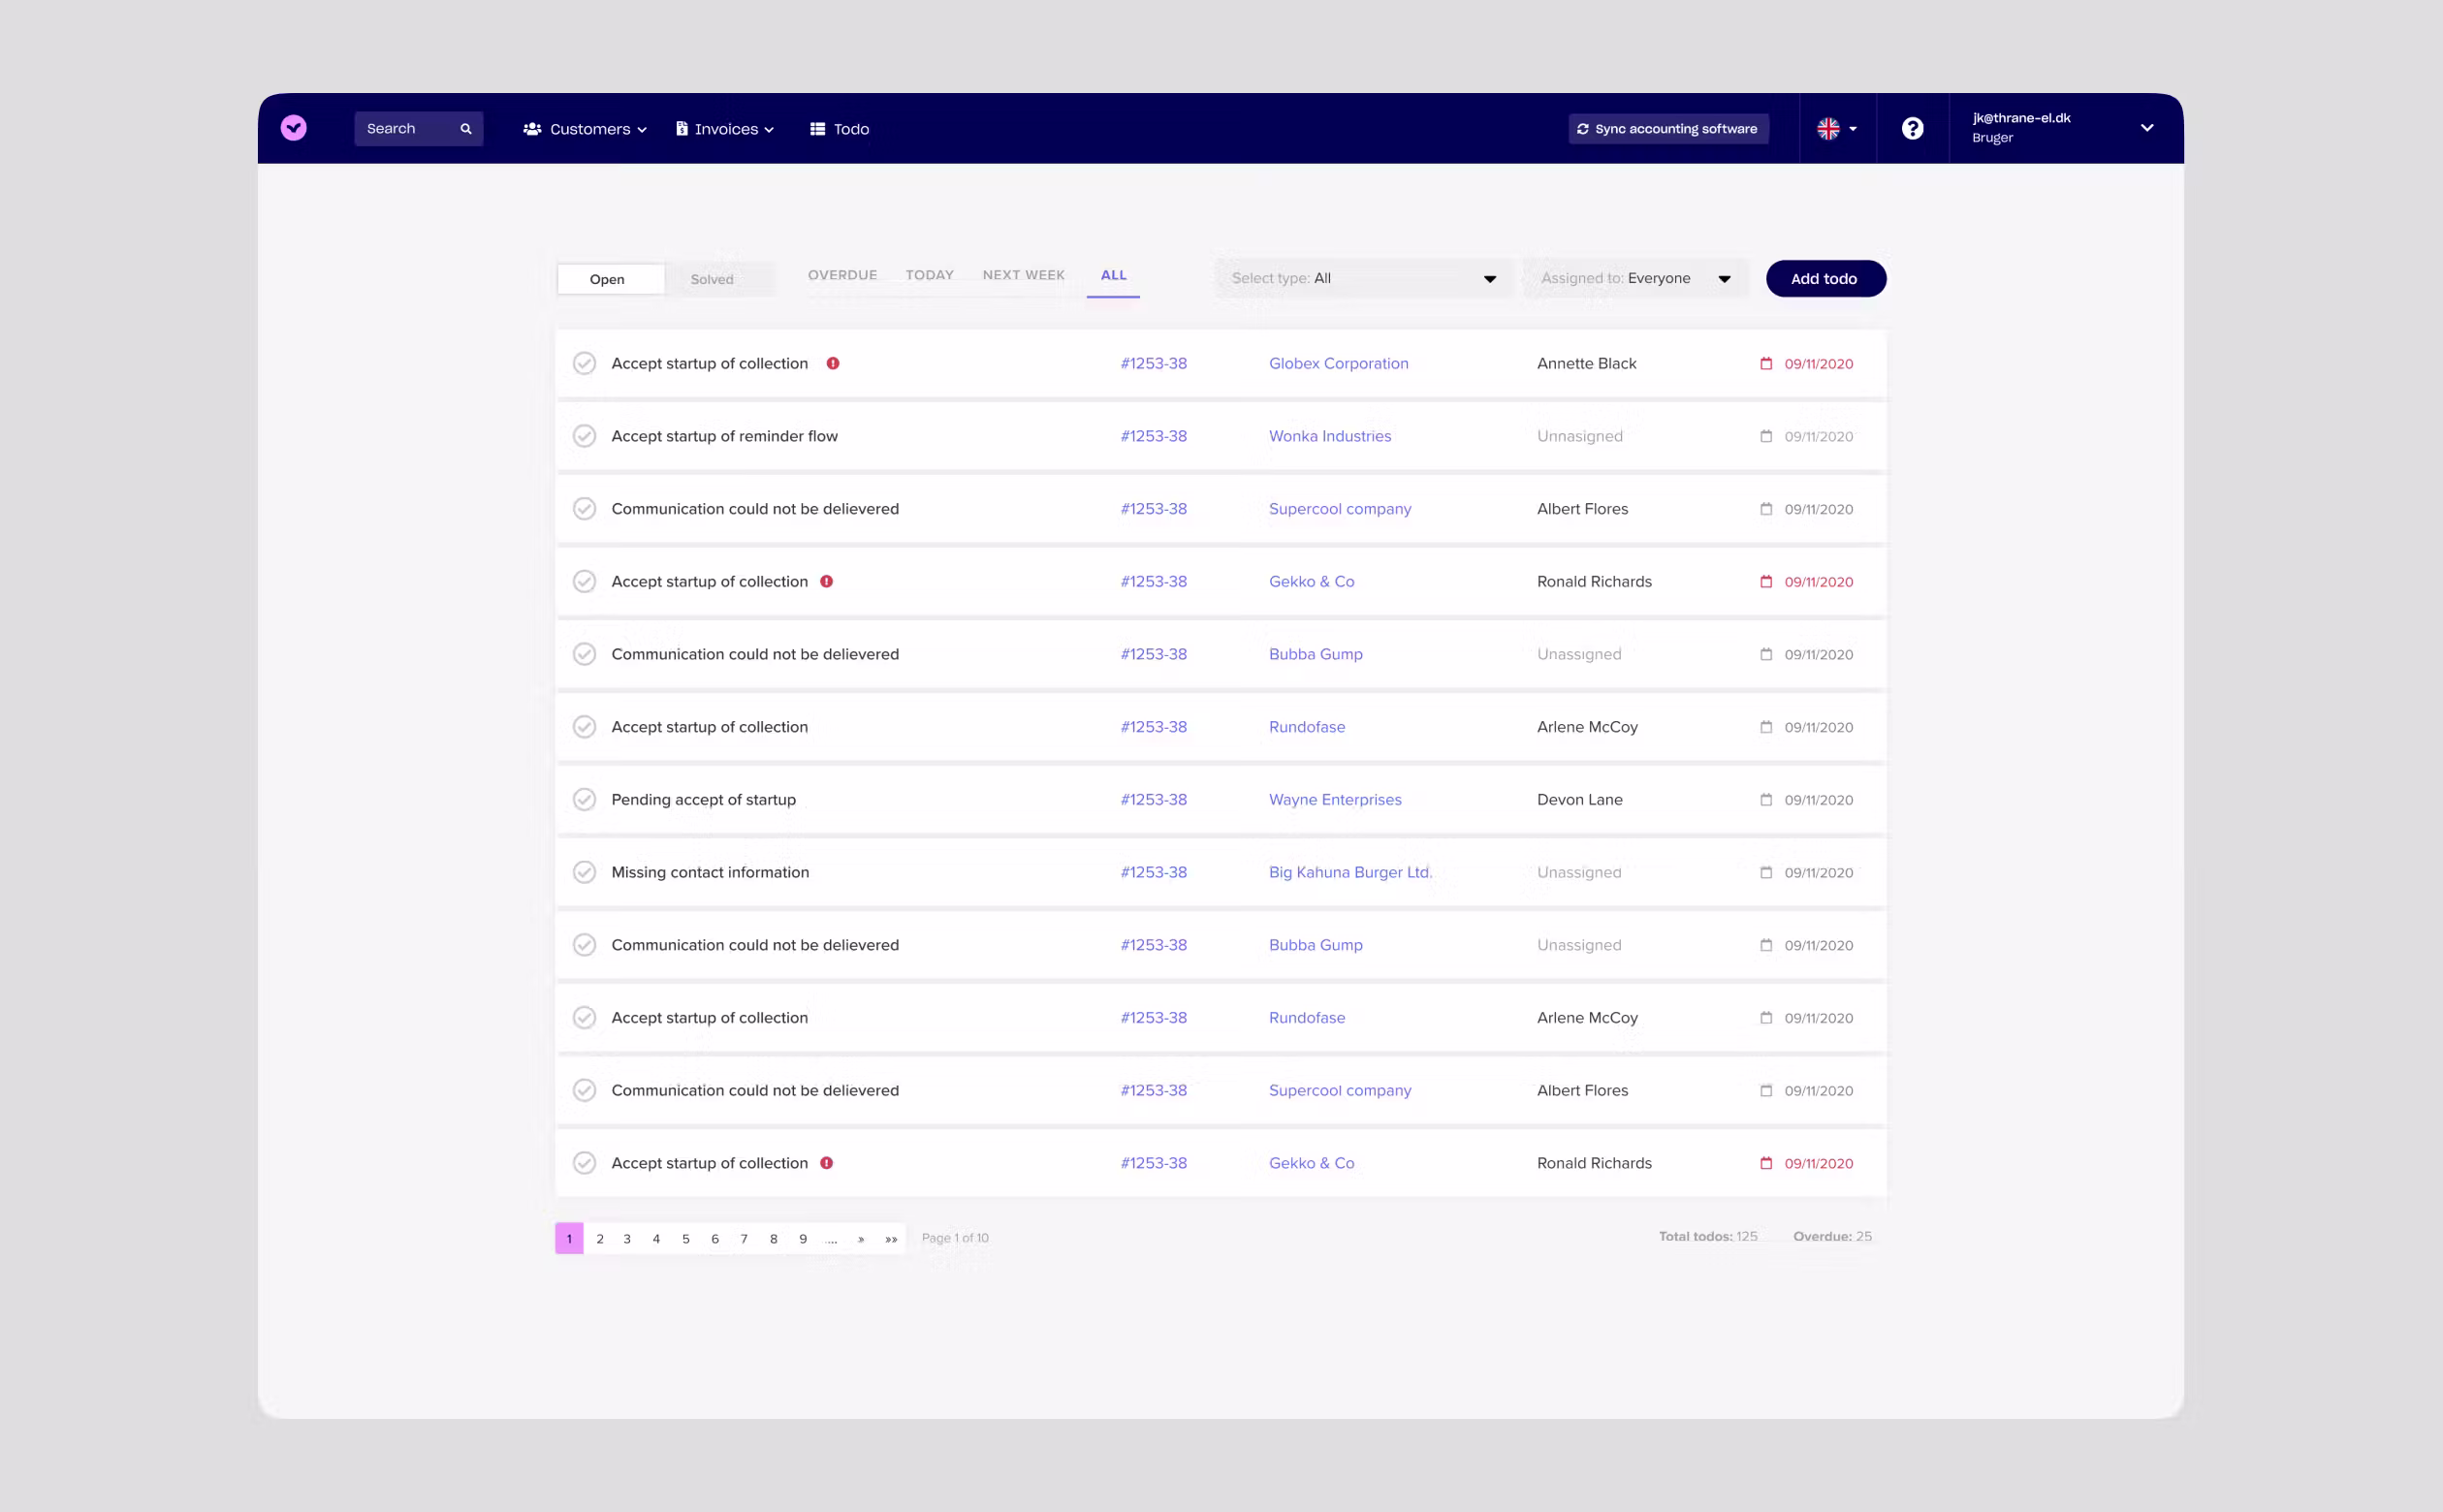The image size is (2443, 1512).
Task: Click Devon Lane assignee name
Action: click(x=1579, y=800)
